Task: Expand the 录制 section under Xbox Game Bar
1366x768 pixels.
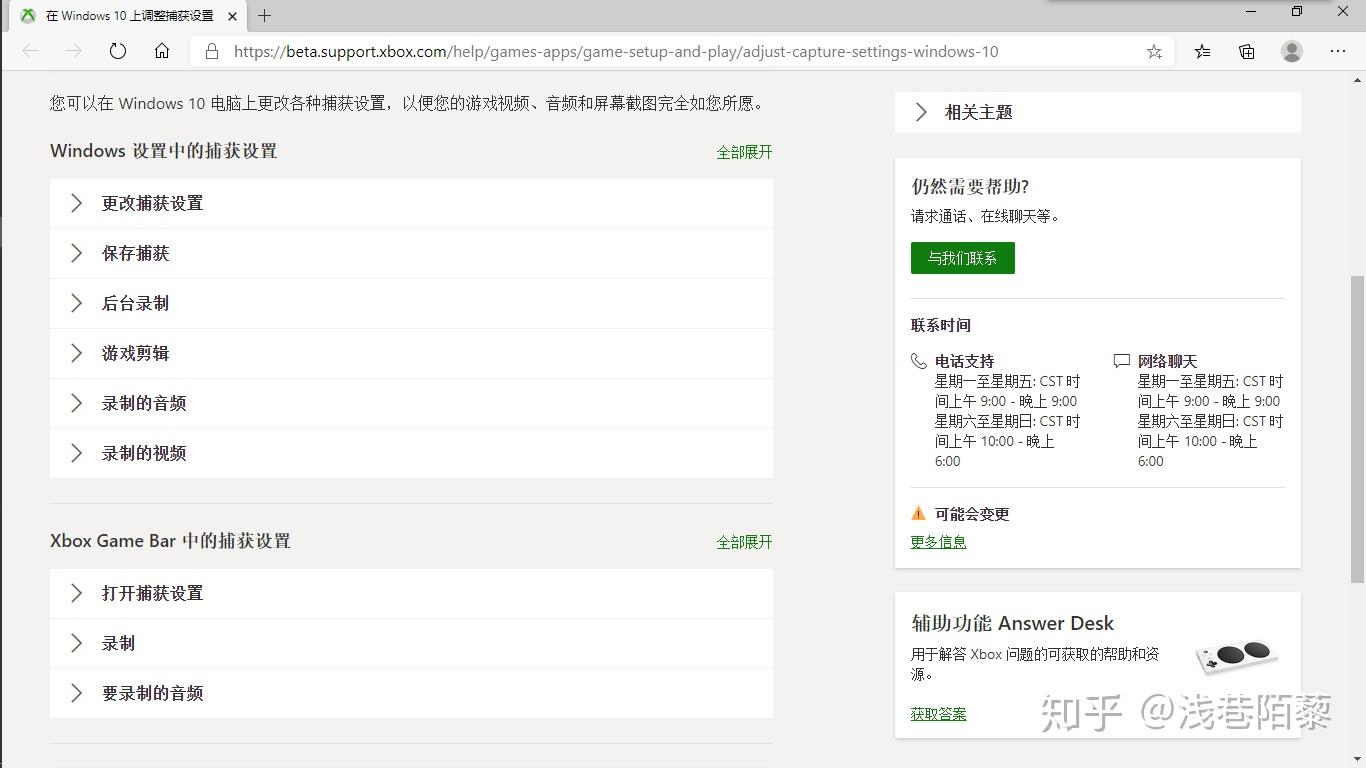Action: [x=411, y=643]
